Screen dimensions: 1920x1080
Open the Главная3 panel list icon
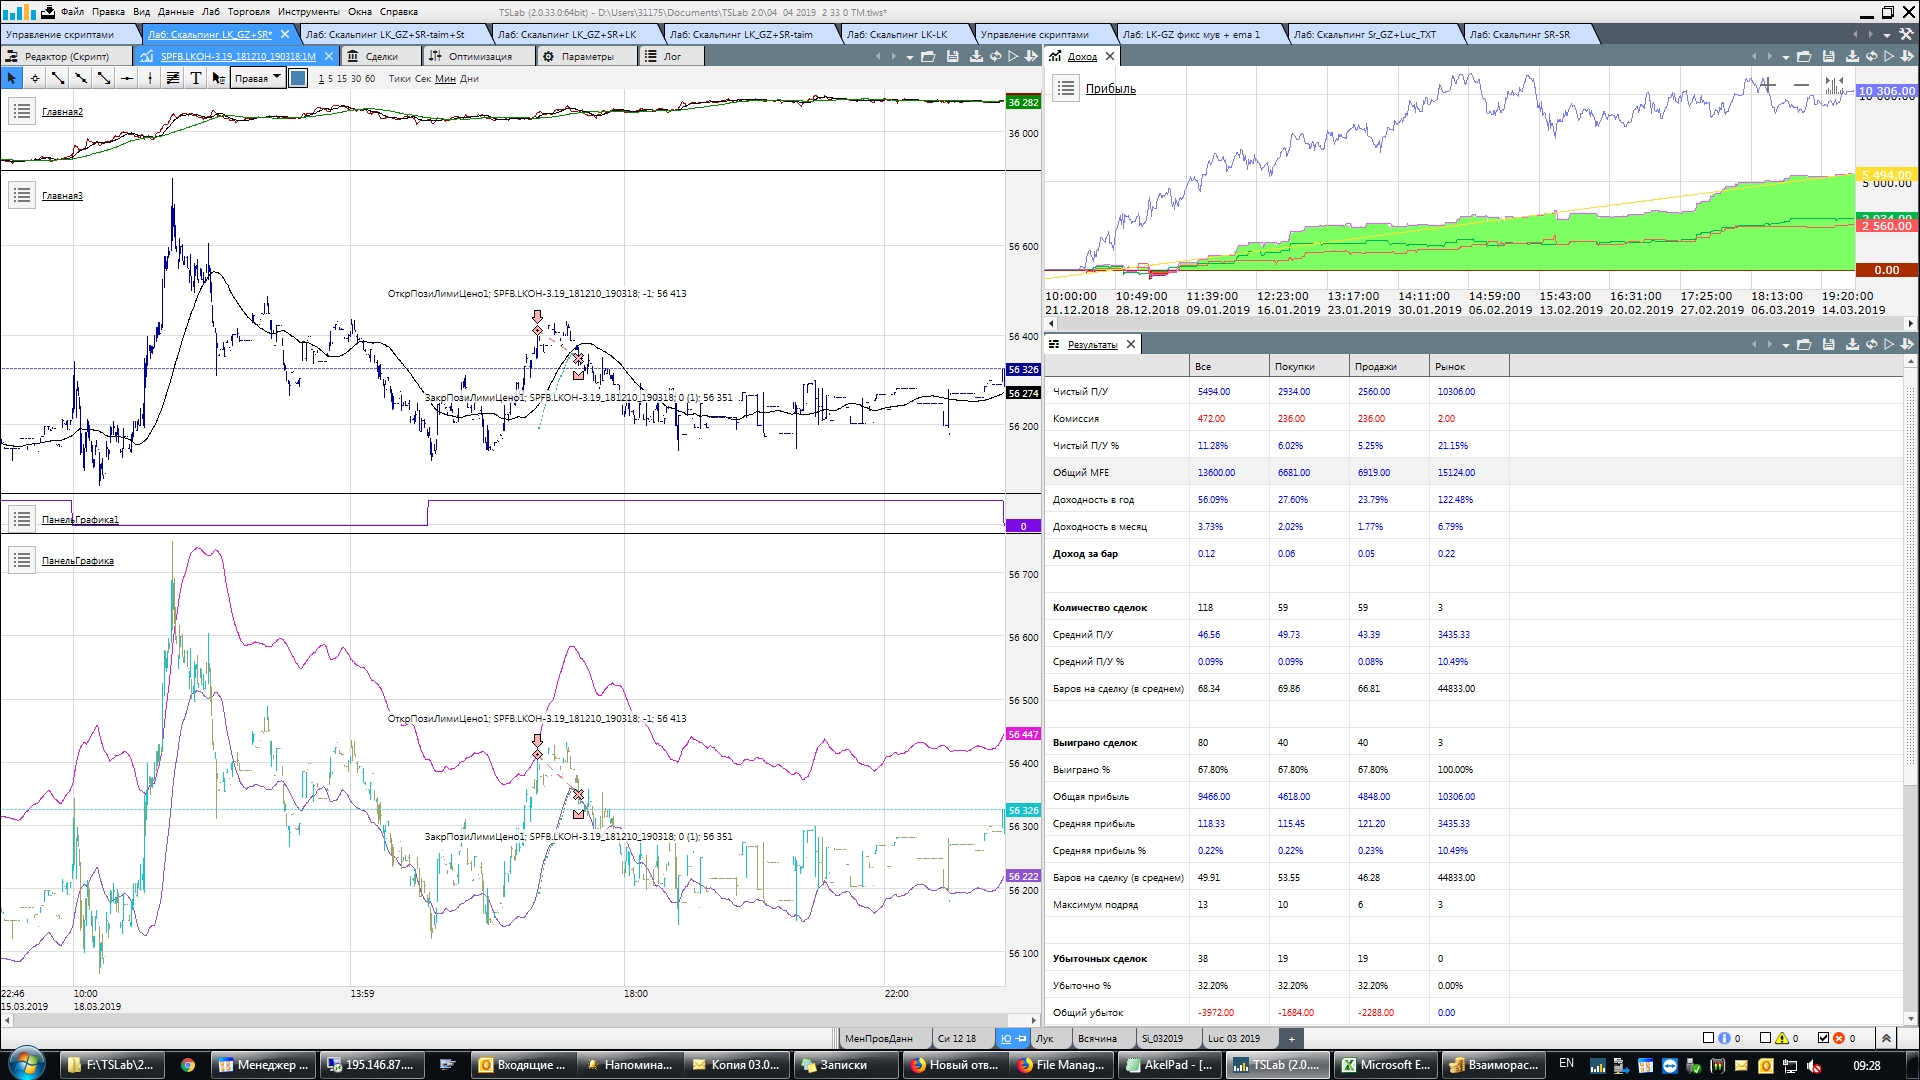(x=22, y=195)
